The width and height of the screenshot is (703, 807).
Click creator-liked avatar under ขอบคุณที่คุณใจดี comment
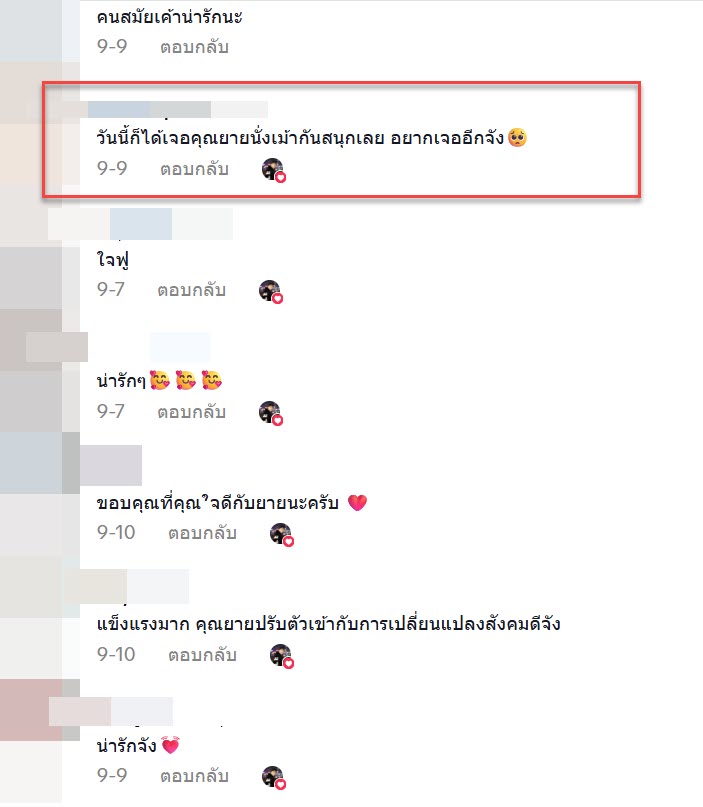[282, 534]
